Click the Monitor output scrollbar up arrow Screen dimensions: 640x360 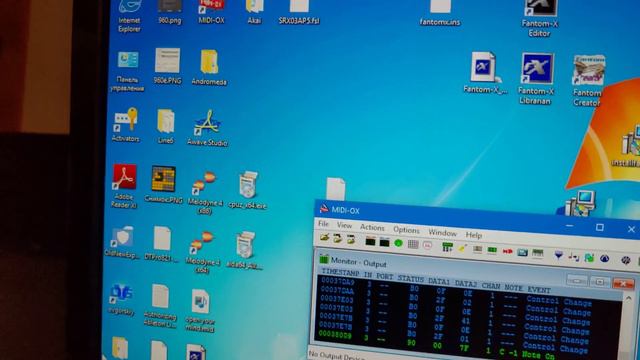[629, 299]
